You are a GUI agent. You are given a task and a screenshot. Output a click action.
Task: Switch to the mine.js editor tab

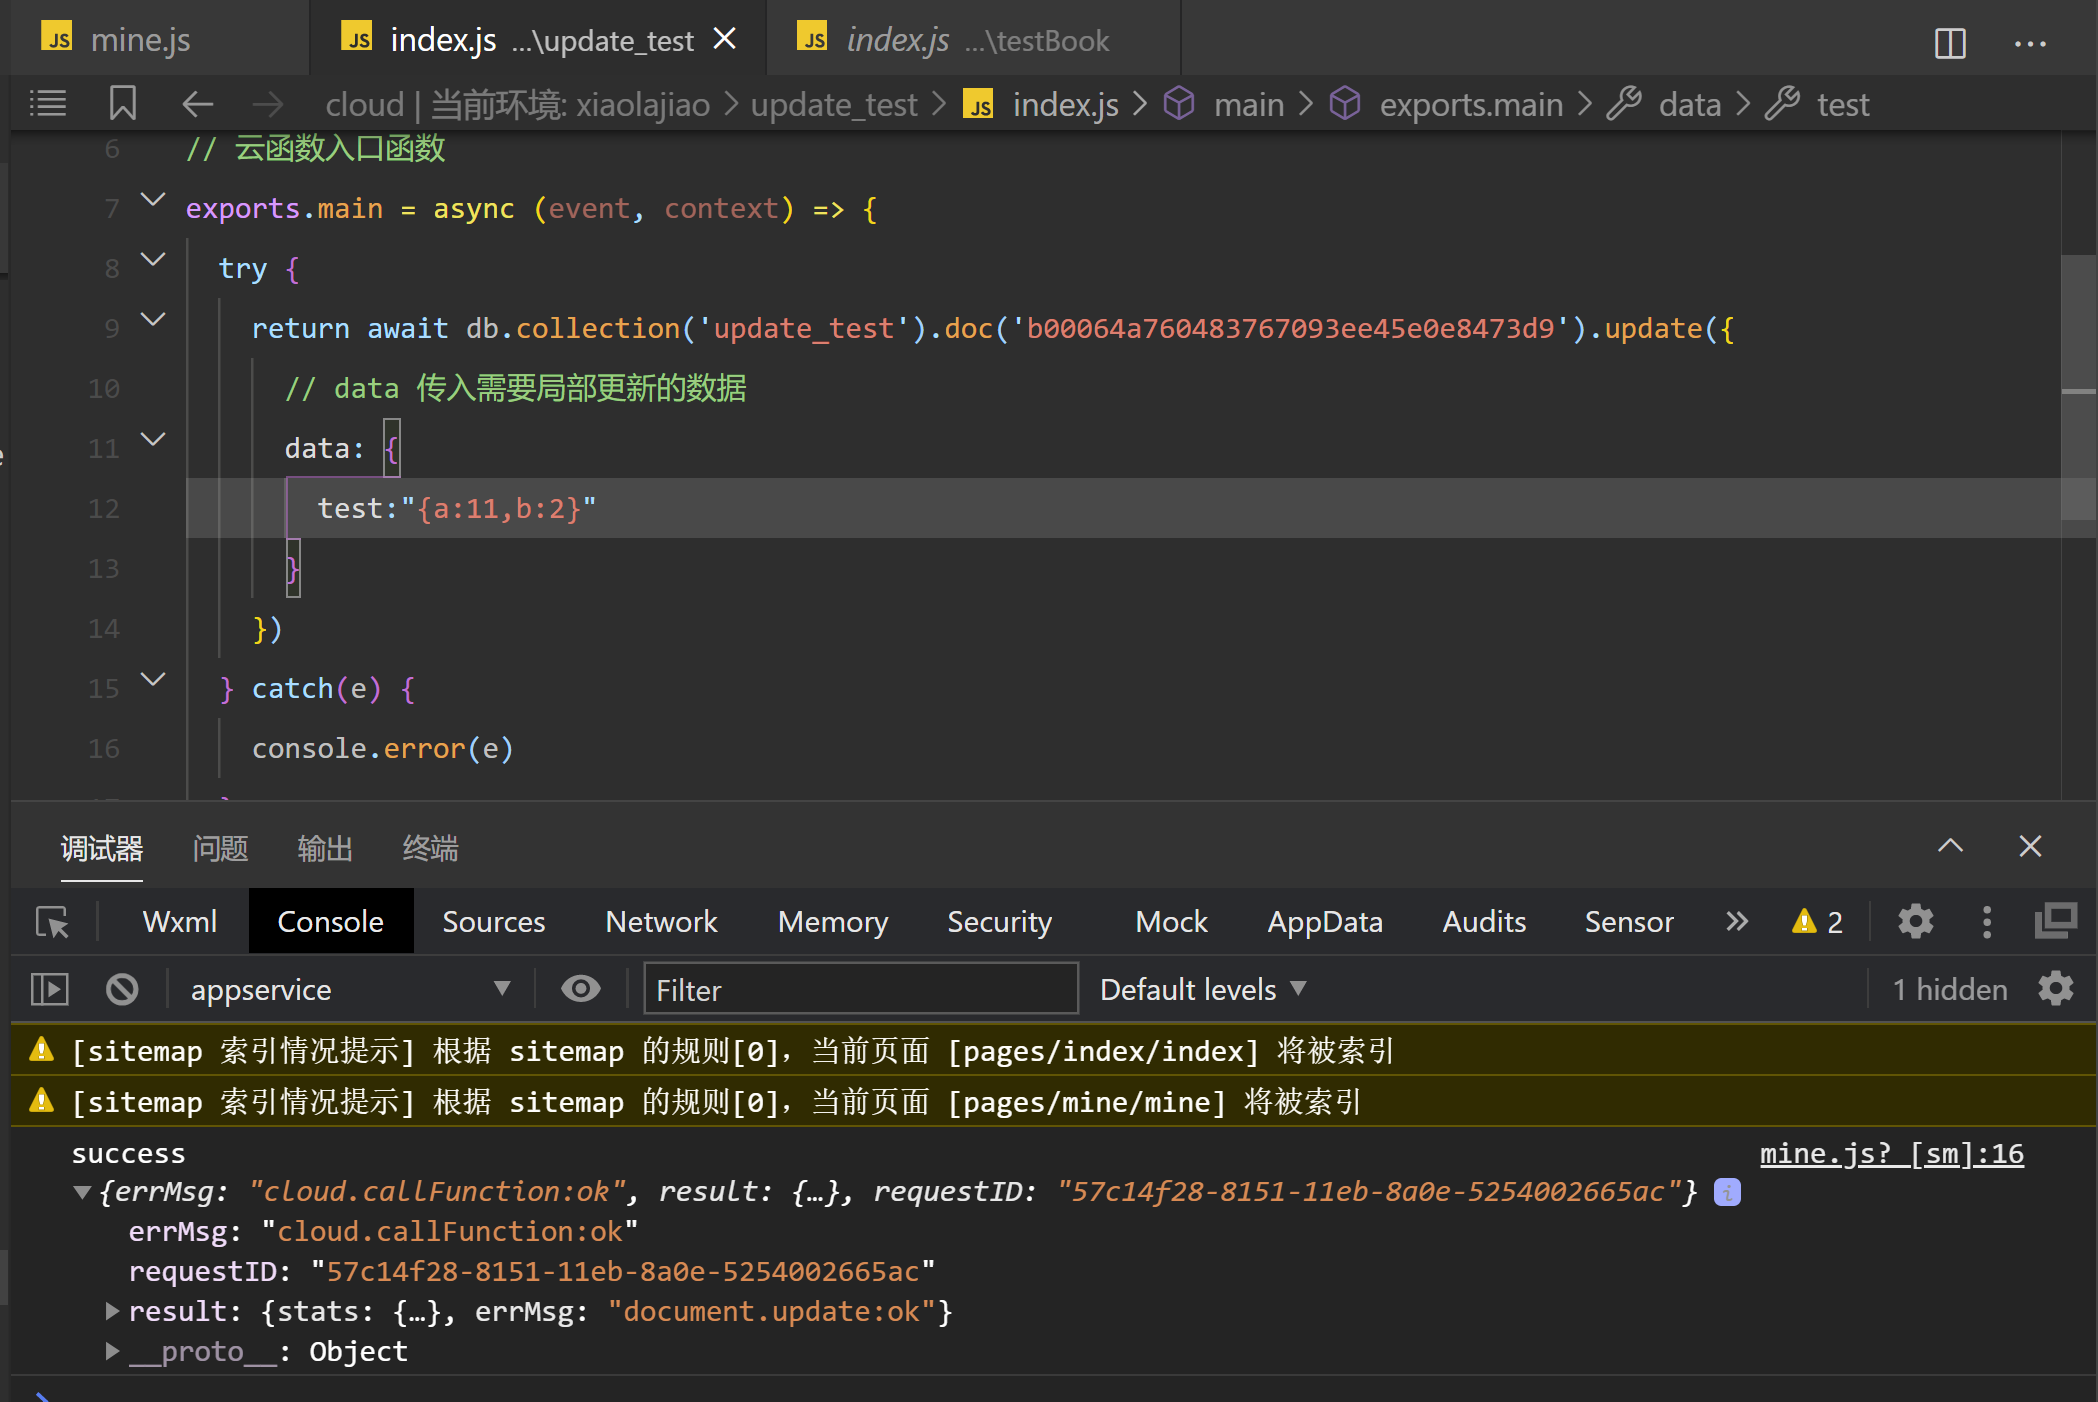coord(140,40)
